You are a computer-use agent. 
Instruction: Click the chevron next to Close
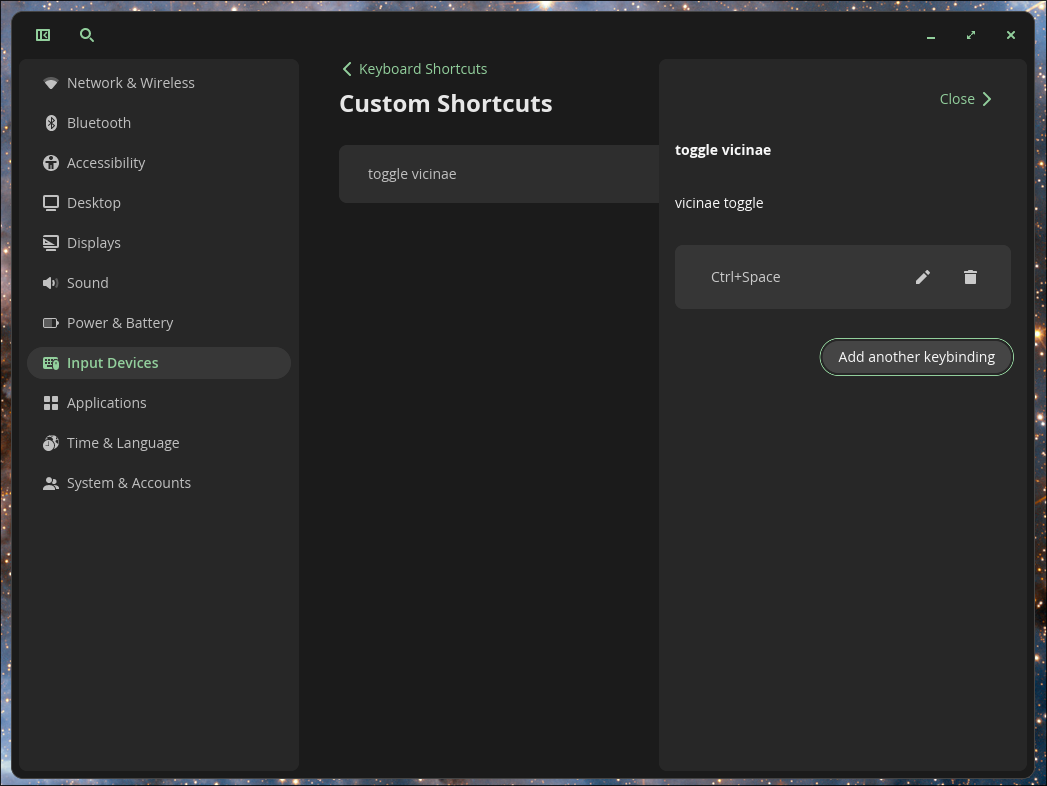[987, 99]
